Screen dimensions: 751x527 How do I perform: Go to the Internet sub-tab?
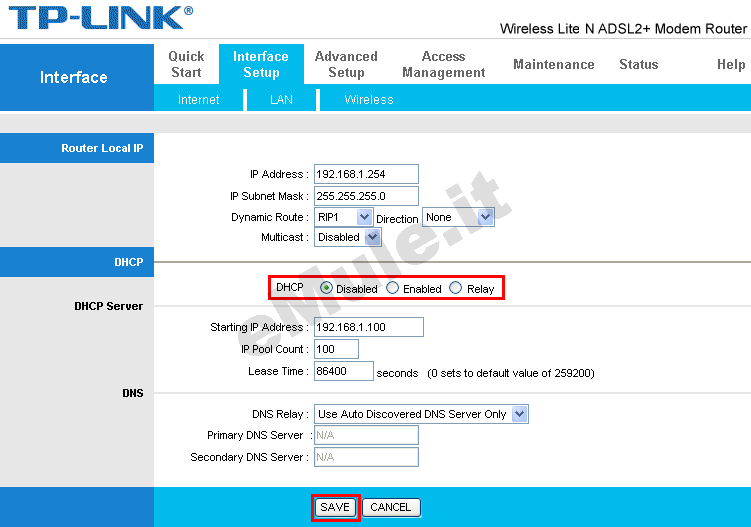[198, 100]
